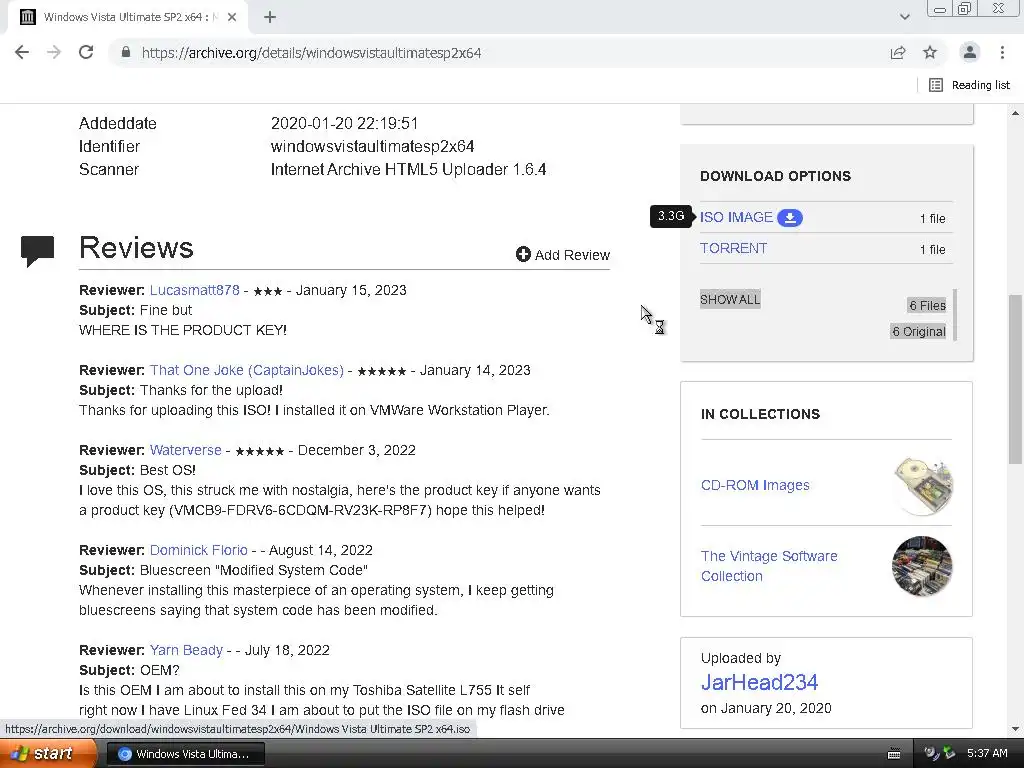This screenshot has height=768, width=1024.
Task: Click the scrollbar down arrow
Action: coord(1016,729)
